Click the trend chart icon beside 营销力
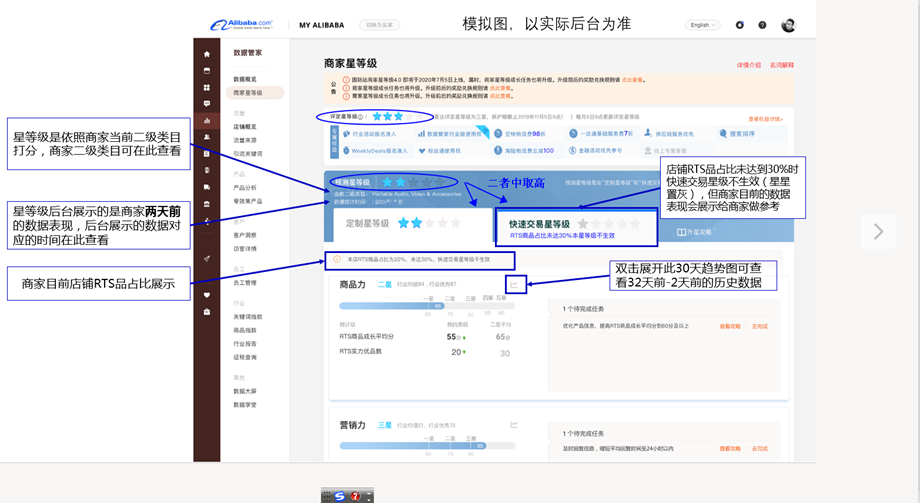 coord(514,425)
